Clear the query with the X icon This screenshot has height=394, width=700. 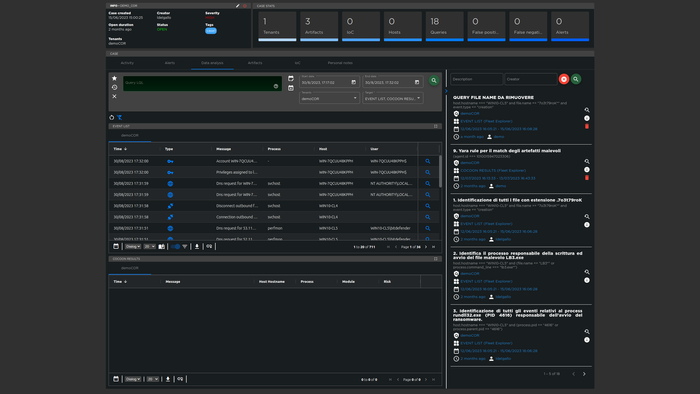[x=114, y=96]
